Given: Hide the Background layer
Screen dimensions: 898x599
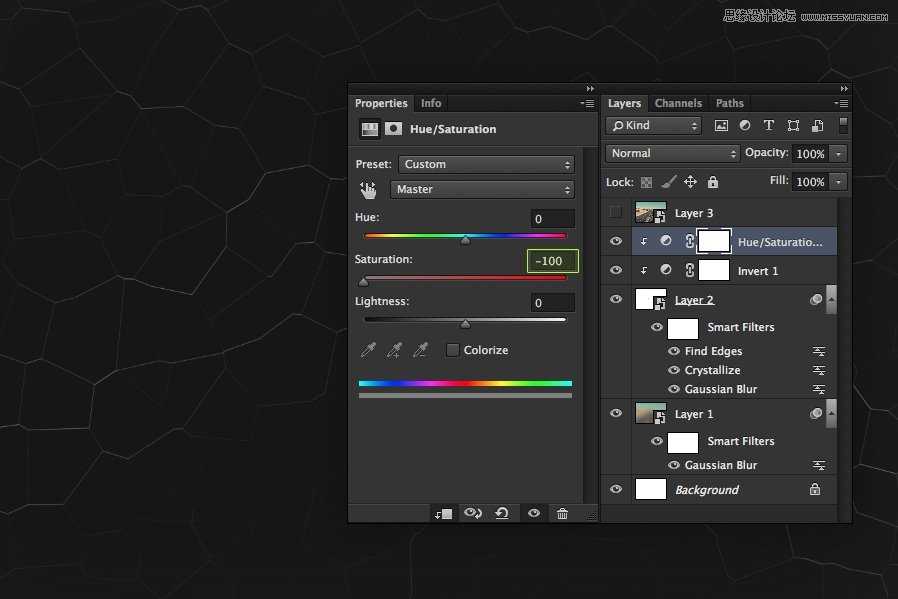Looking at the screenshot, I should point(616,489).
